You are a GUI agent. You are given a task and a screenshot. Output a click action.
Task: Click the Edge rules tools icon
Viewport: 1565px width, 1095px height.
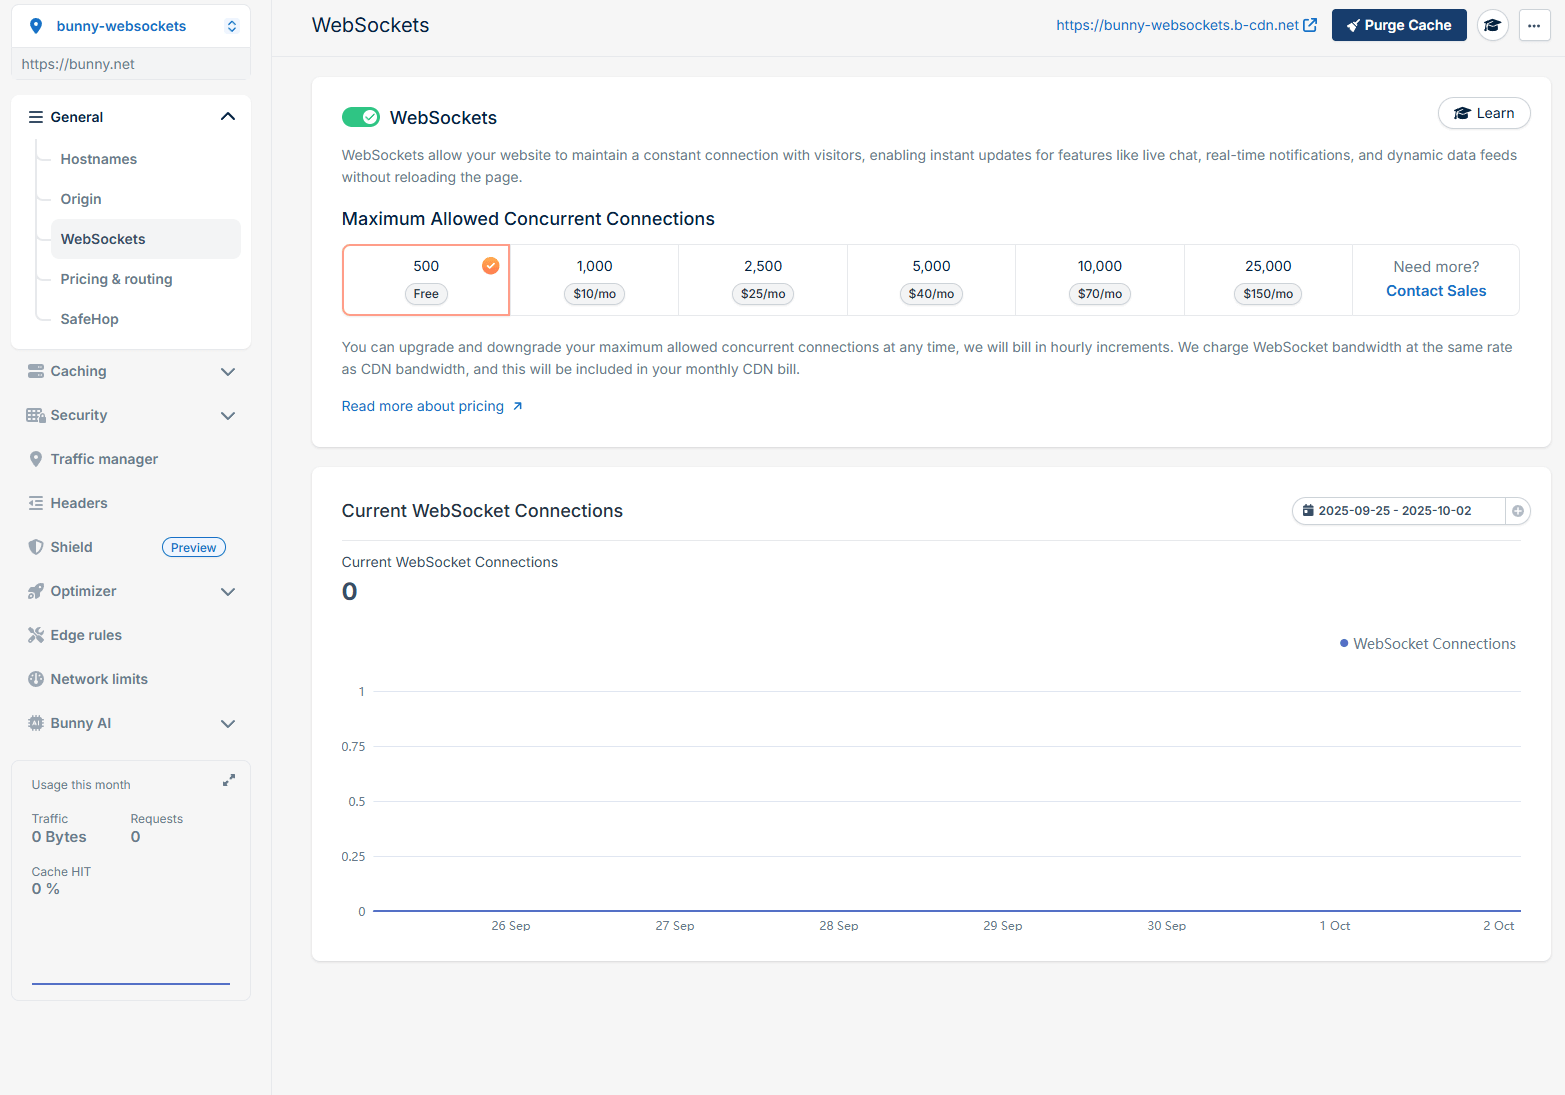(x=36, y=635)
